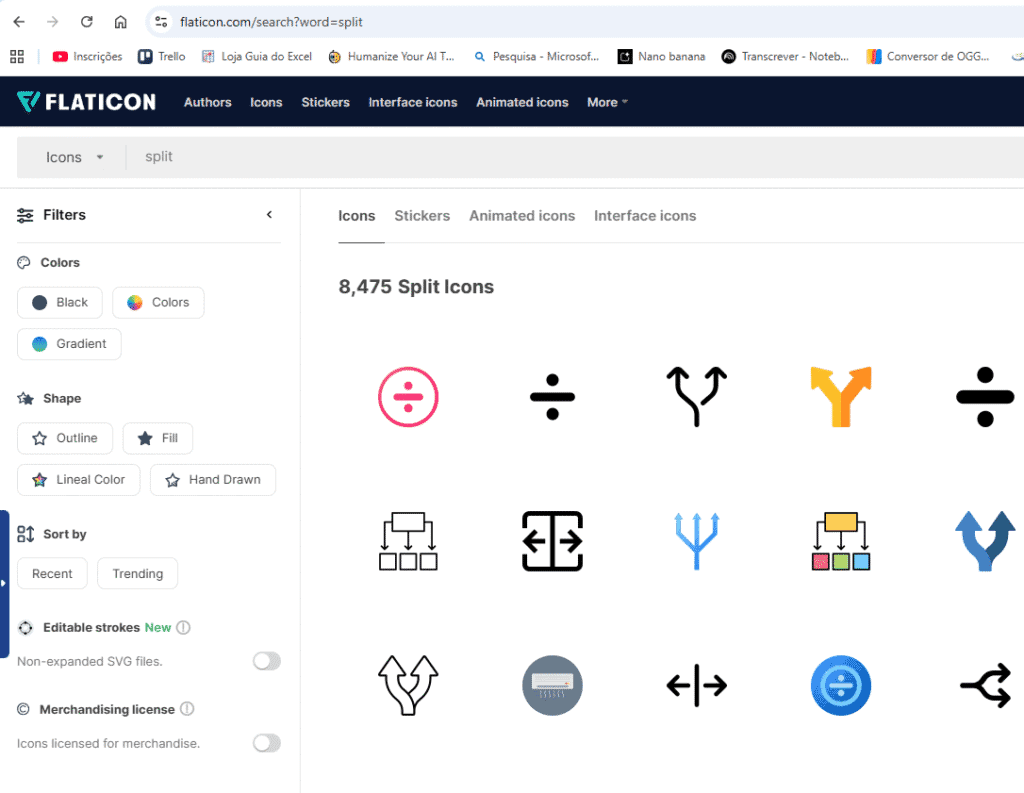Select the light blue trident arrows icon

[x=696, y=541]
